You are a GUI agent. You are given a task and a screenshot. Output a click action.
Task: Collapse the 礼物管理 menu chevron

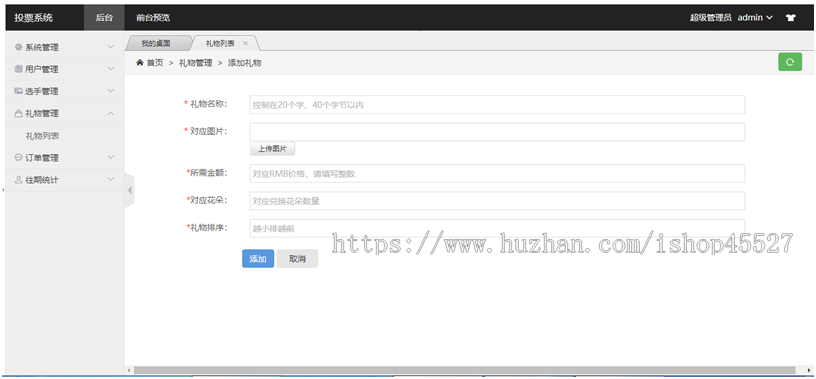point(110,113)
